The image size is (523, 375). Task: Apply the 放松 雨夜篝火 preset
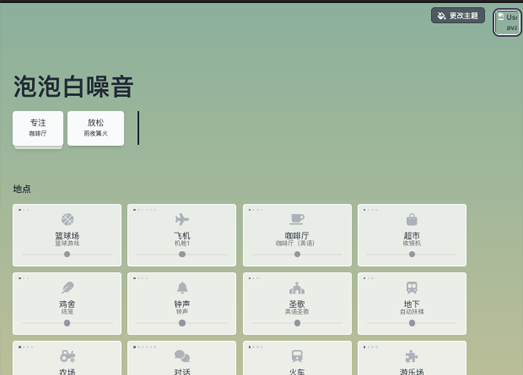coord(96,128)
